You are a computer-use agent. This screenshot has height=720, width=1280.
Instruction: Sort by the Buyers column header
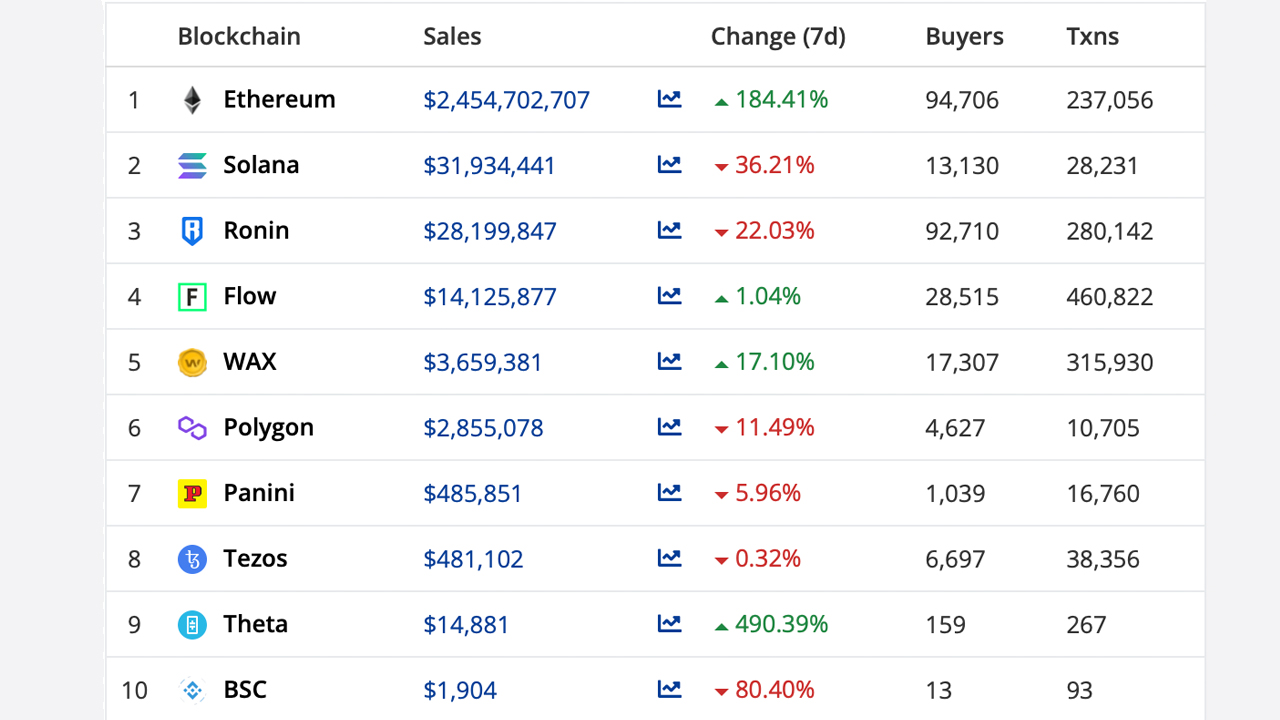(964, 36)
